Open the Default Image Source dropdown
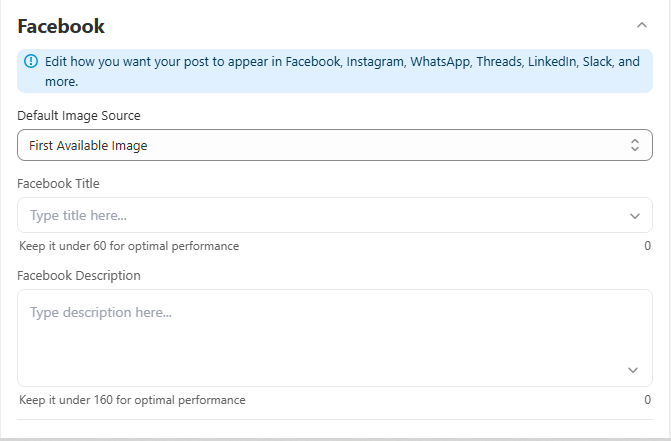The image size is (671, 441). click(335, 145)
